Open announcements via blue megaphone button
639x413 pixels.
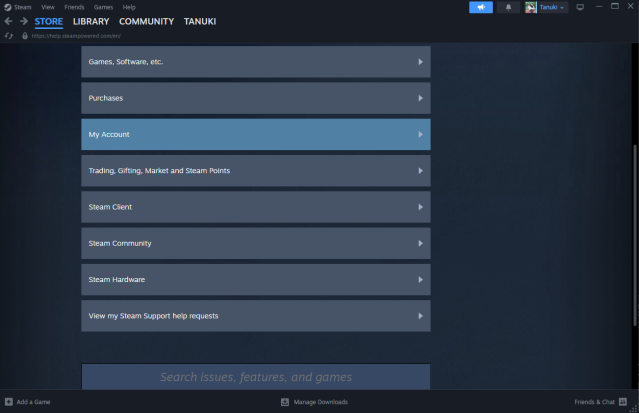pyautogui.click(x=481, y=7)
